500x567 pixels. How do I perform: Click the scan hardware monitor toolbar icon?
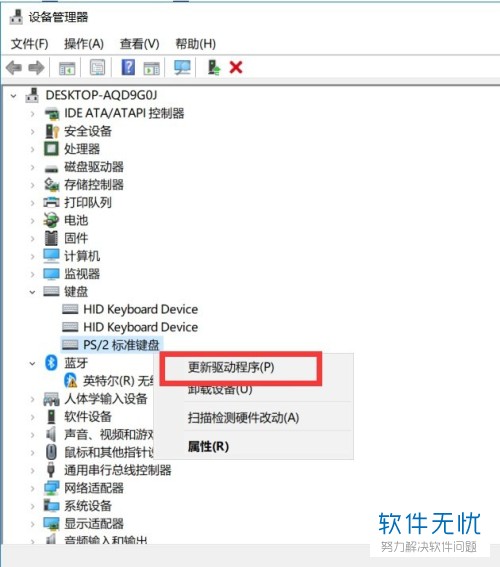click(182, 67)
